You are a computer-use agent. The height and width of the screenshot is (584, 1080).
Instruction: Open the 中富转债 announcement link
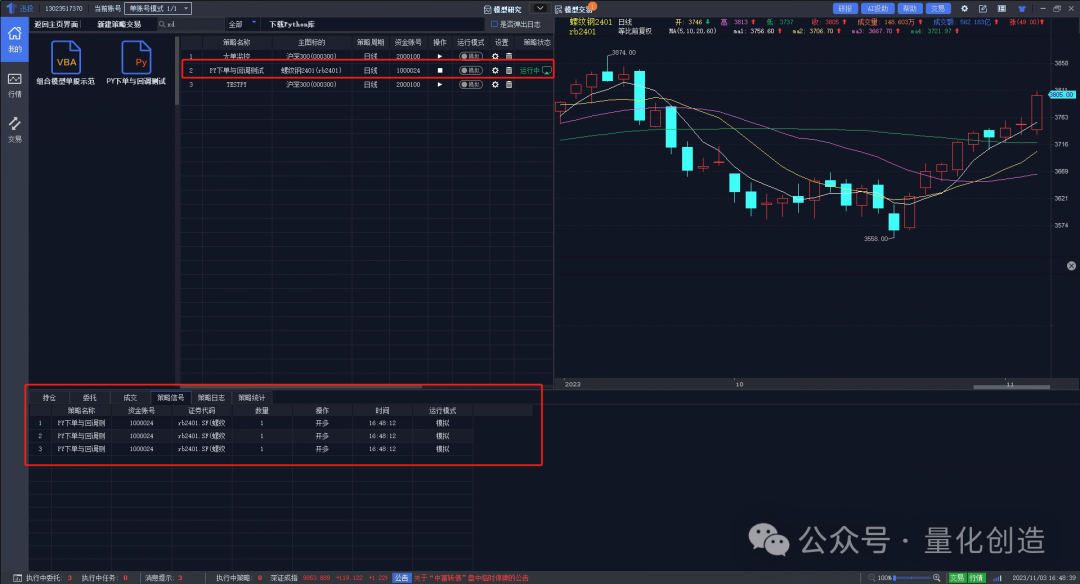pyautogui.click(x=471, y=578)
